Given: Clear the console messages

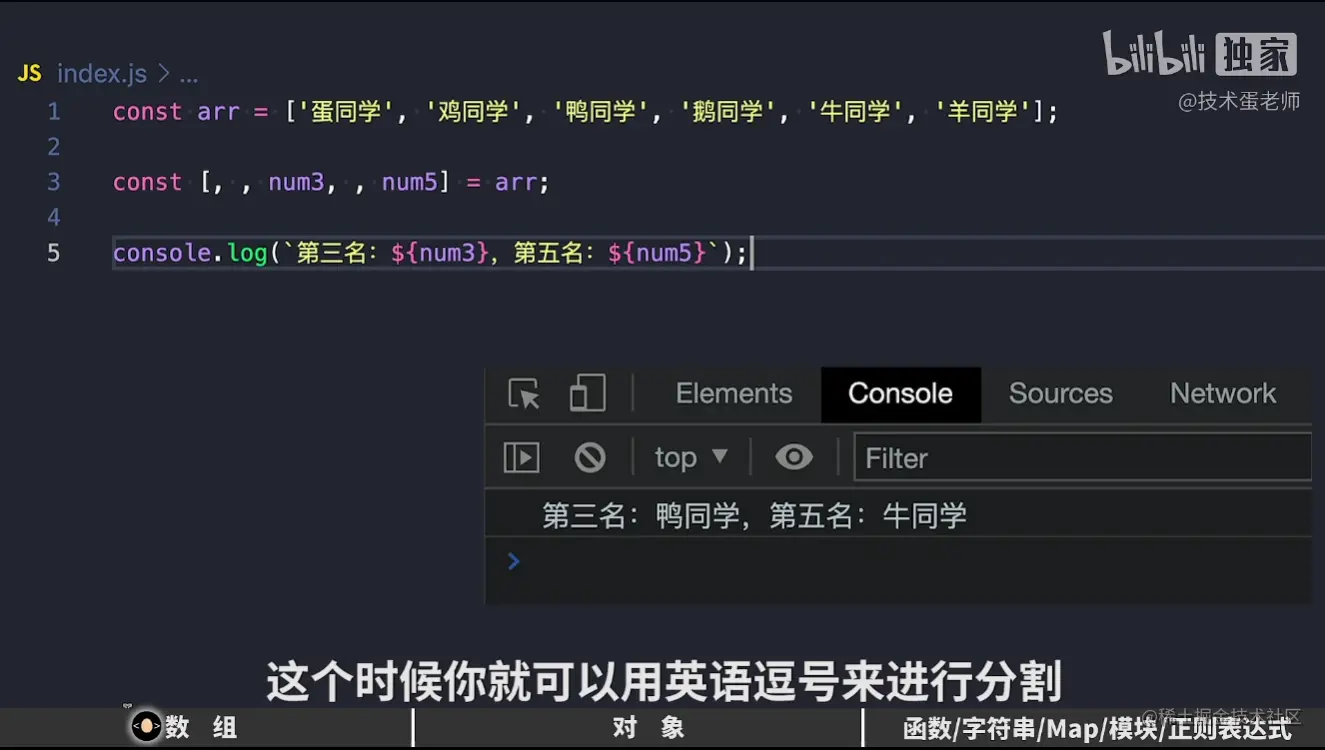Looking at the screenshot, I should click(x=589, y=457).
